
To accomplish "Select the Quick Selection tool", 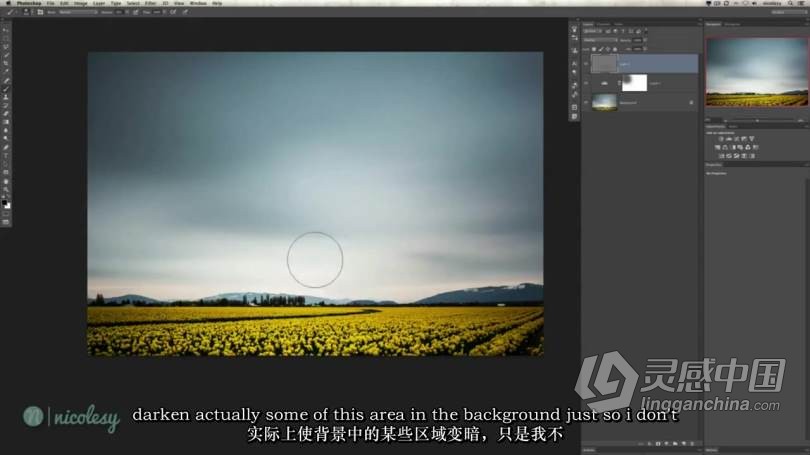I will click(6, 55).
